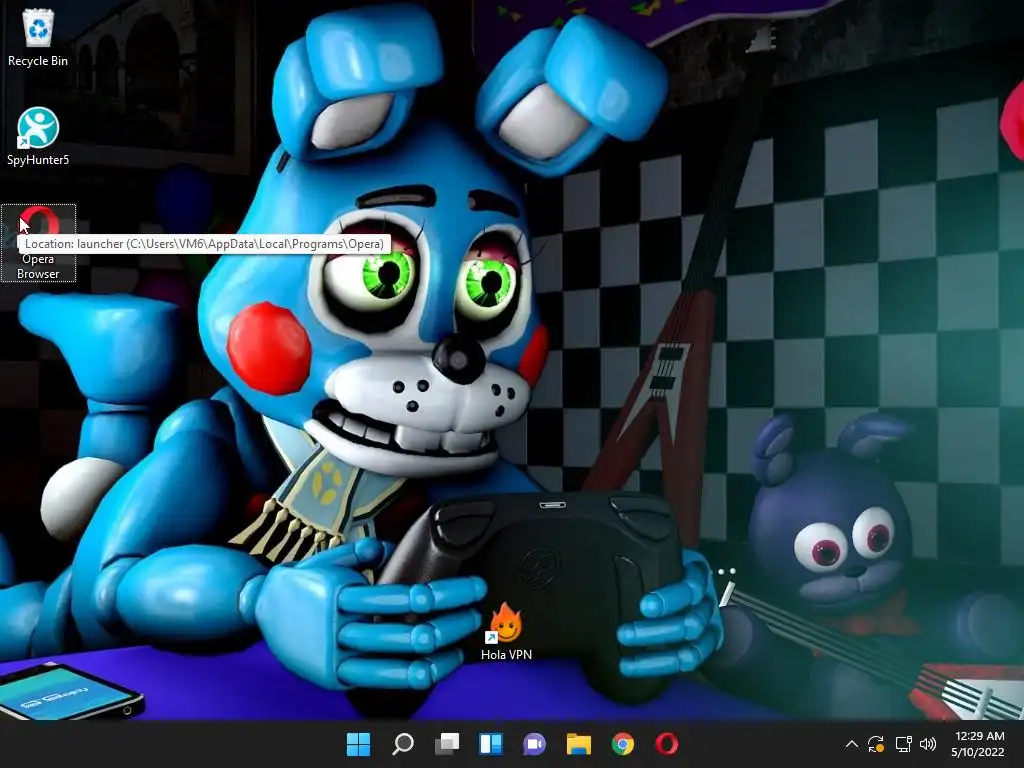1024x768 pixels.
Task: Click the Opera Browser label text
Action: point(38,266)
